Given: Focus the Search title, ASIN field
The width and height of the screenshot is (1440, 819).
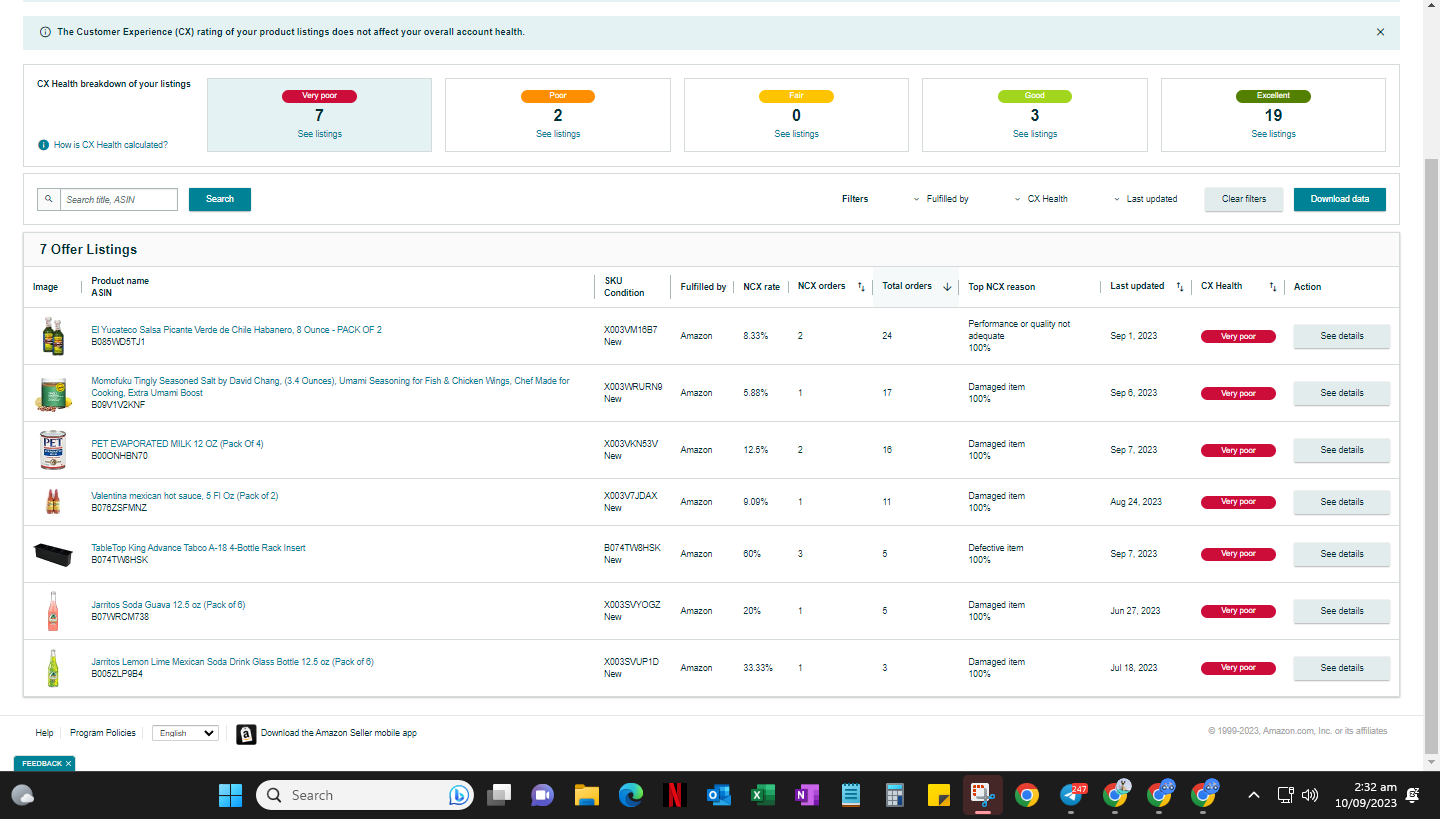Looking at the screenshot, I should click(x=119, y=199).
